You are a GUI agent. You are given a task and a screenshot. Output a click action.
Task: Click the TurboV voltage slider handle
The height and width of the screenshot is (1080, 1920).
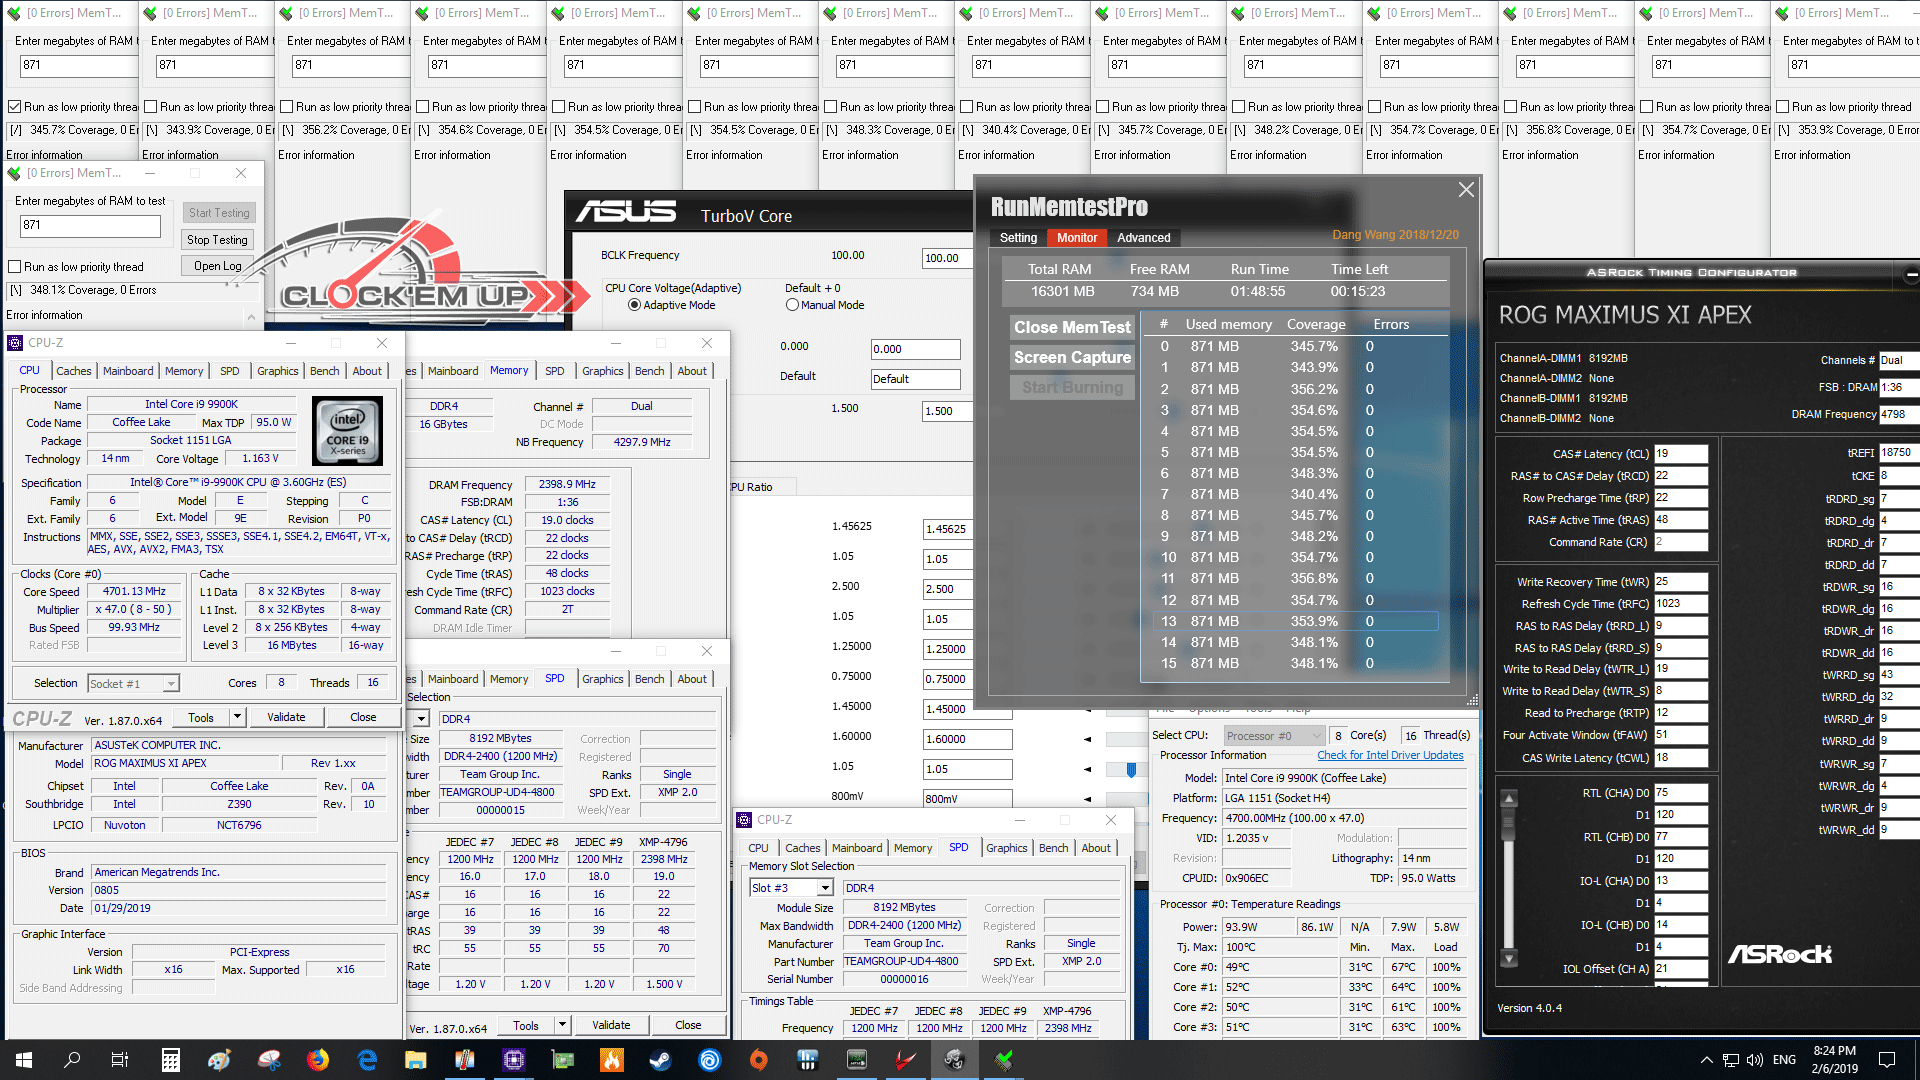click(1131, 769)
